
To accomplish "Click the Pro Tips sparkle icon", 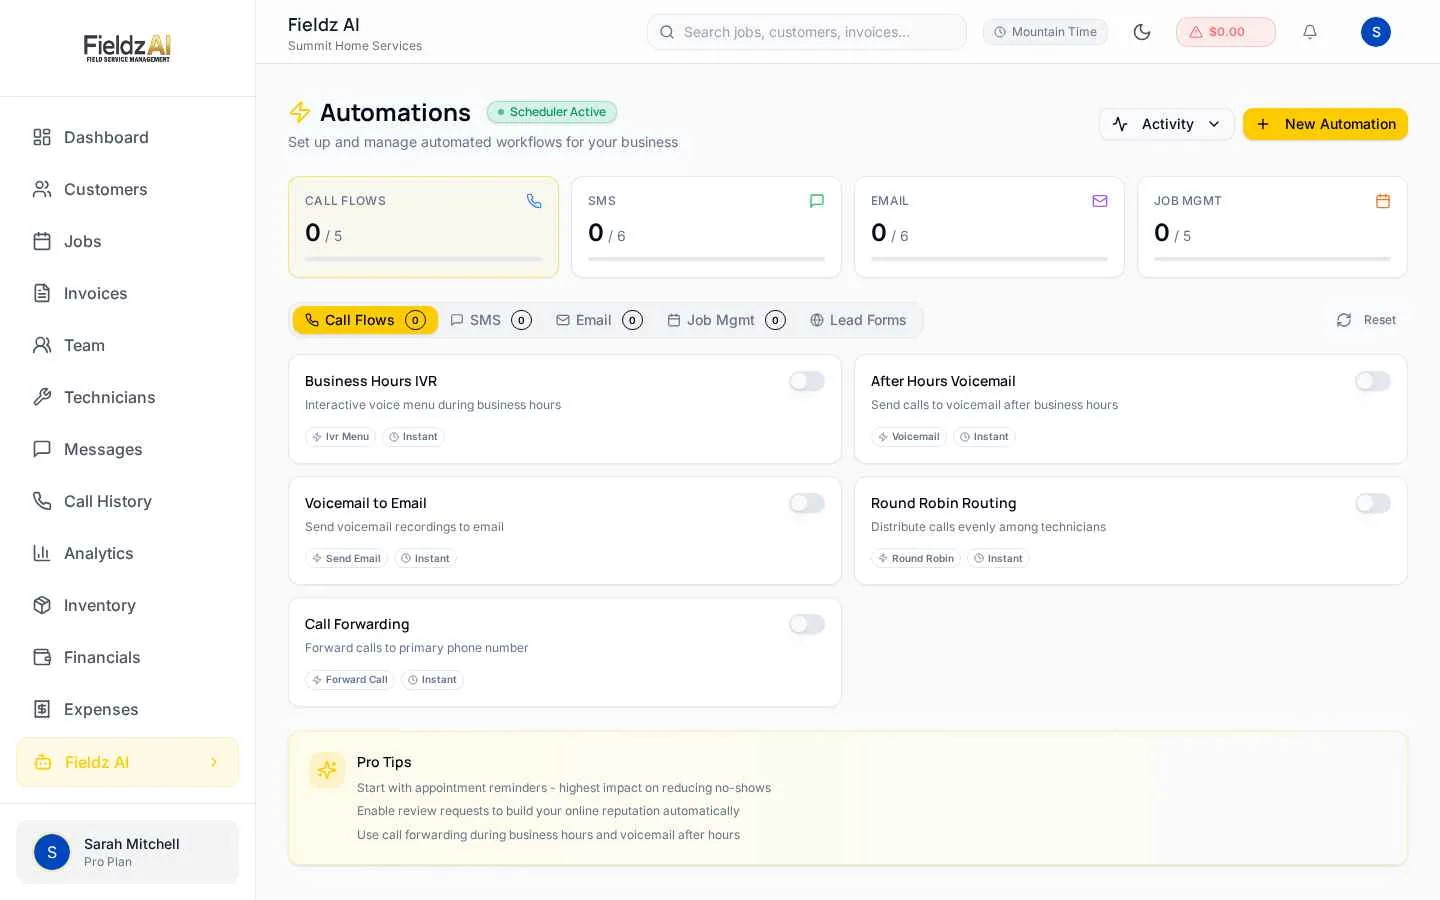I will click(x=327, y=770).
